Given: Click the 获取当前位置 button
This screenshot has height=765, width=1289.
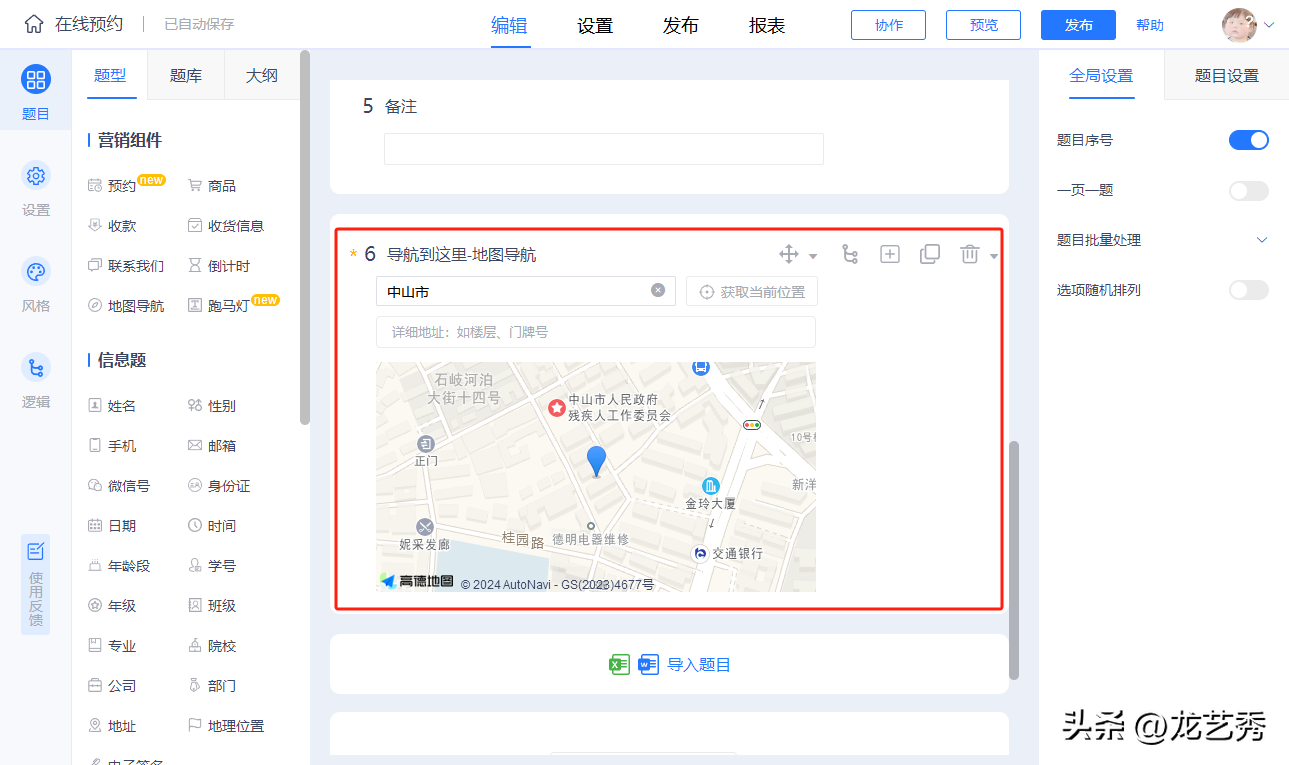Looking at the screenshot, I should [x=752, y=292].
